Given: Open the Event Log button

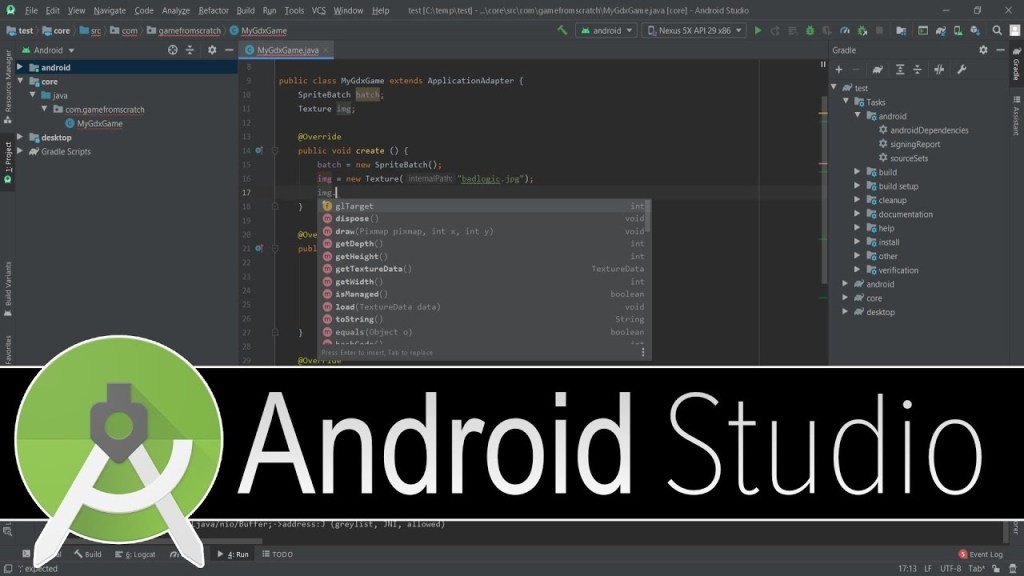Looking at the screenshot, I should tap(980, 554).
